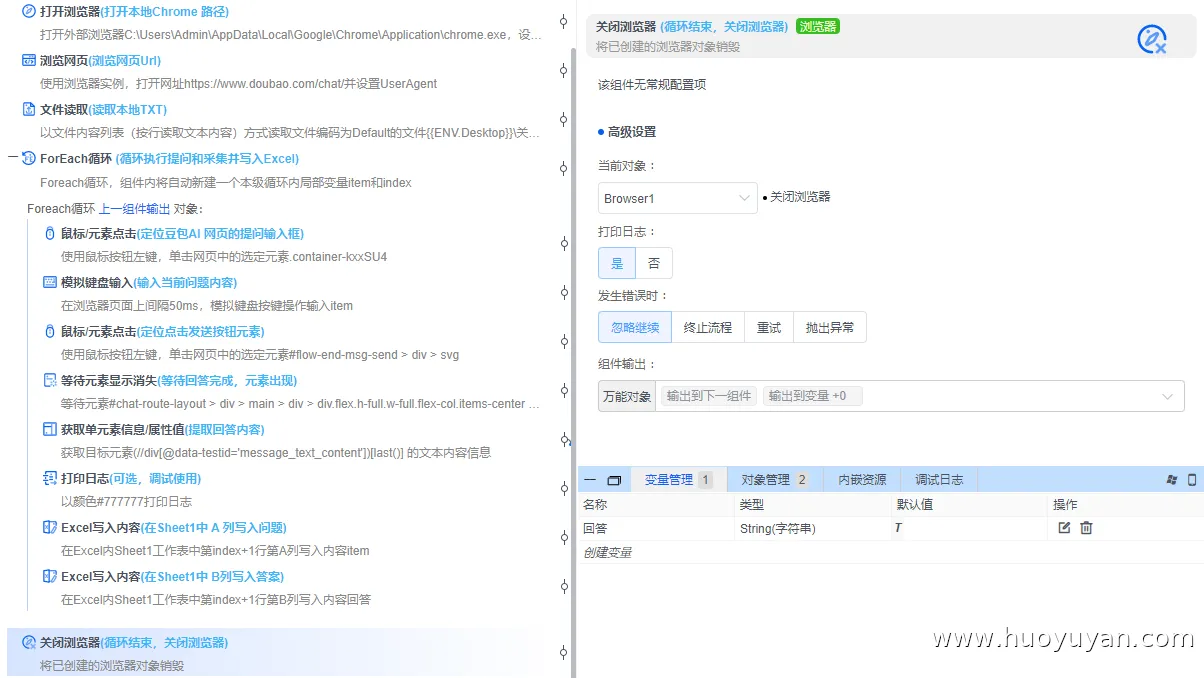Open the 万能对象 output type selector

[x=627, y=396]
